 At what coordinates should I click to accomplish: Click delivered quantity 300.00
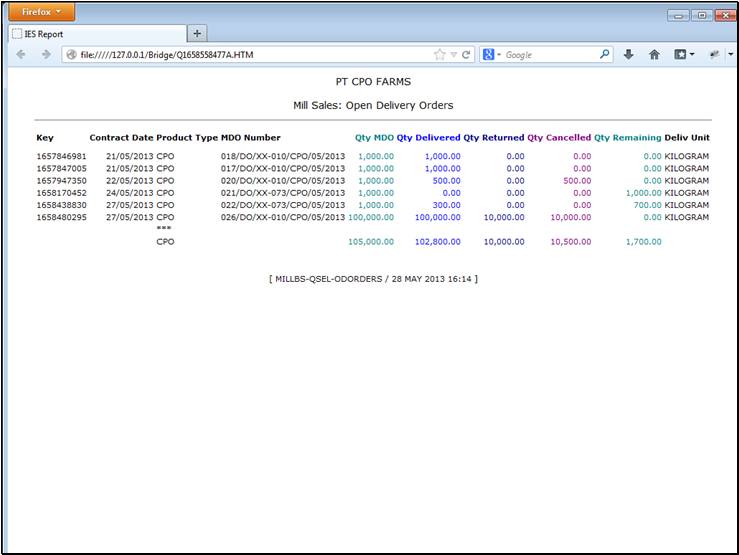click(x=446, y=205)
